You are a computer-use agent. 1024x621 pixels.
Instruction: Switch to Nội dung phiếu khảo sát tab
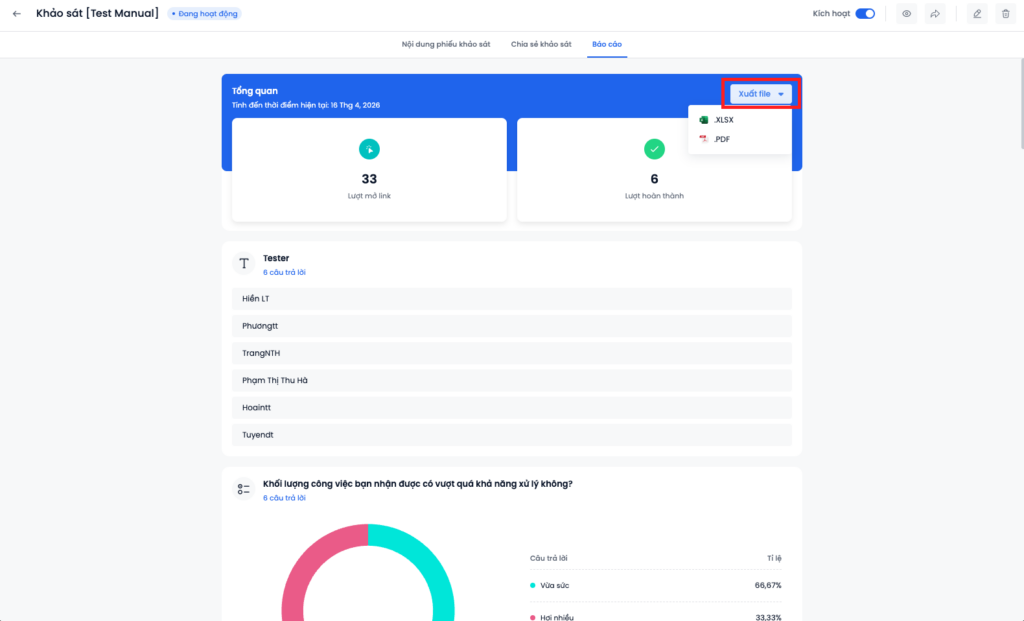(446, 45)
